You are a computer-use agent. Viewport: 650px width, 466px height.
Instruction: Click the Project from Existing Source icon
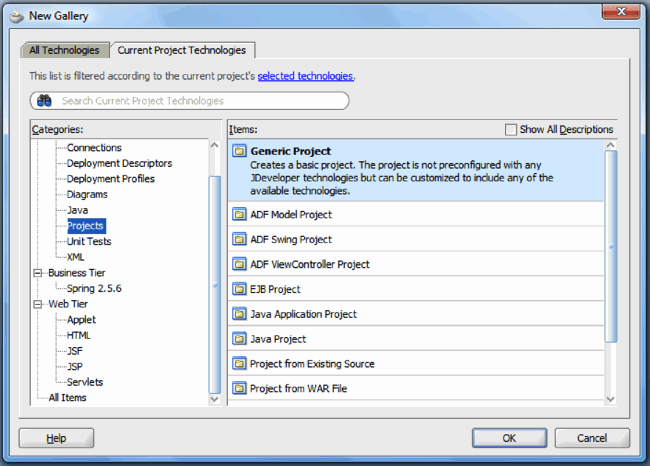[239, 364]
